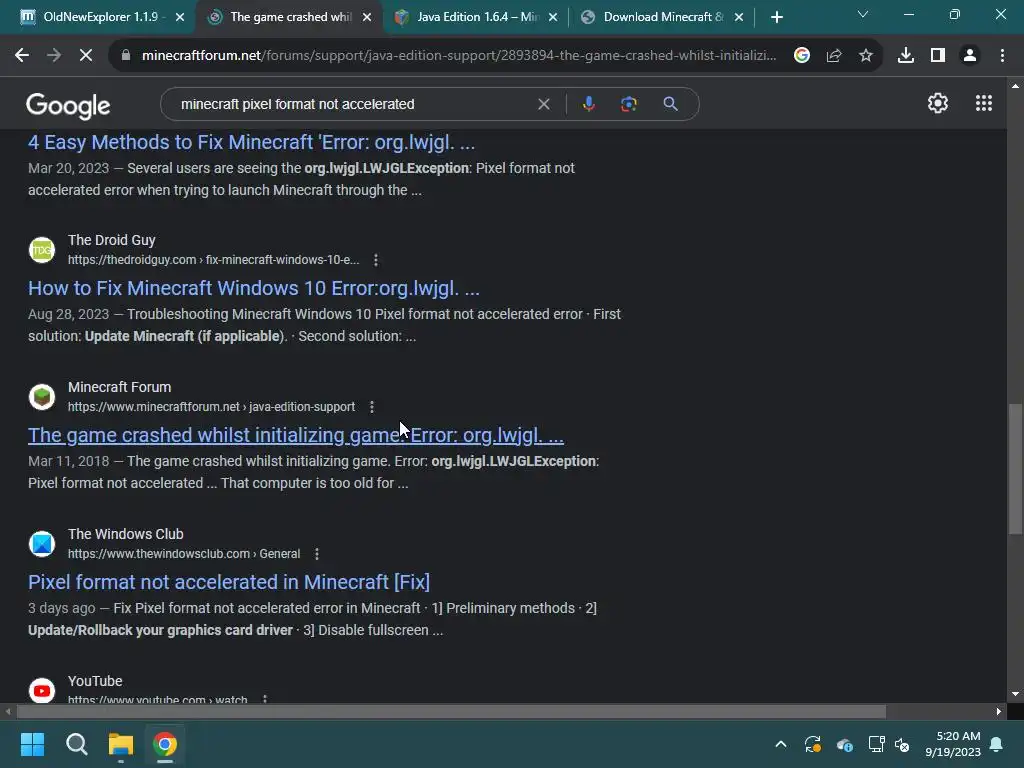Bookmark this page with the star icon
The image size is (1024, 768).
pyautogui.click(x=866, y=56)
